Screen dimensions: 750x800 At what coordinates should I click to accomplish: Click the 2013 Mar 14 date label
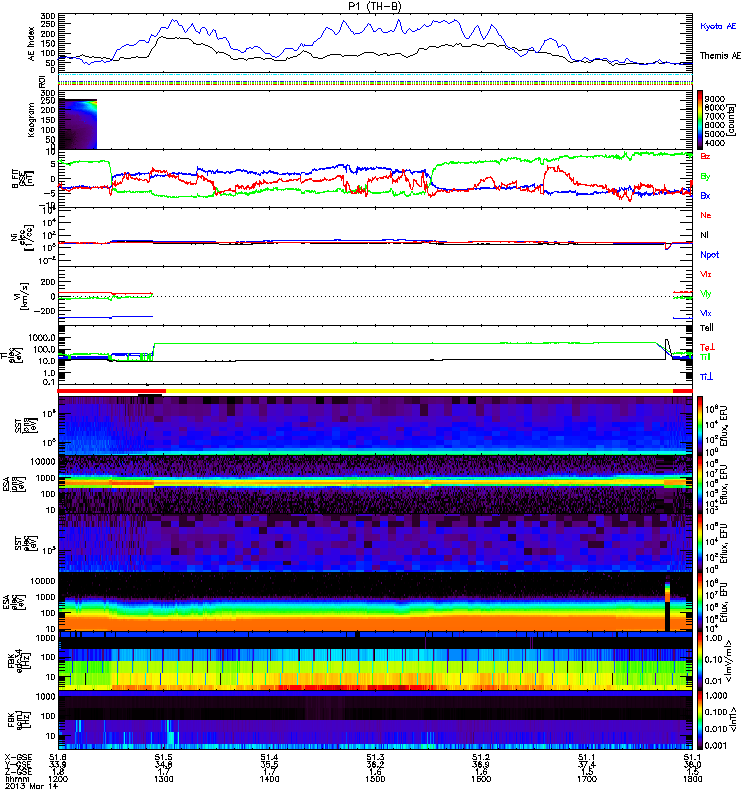pos(32,786)
